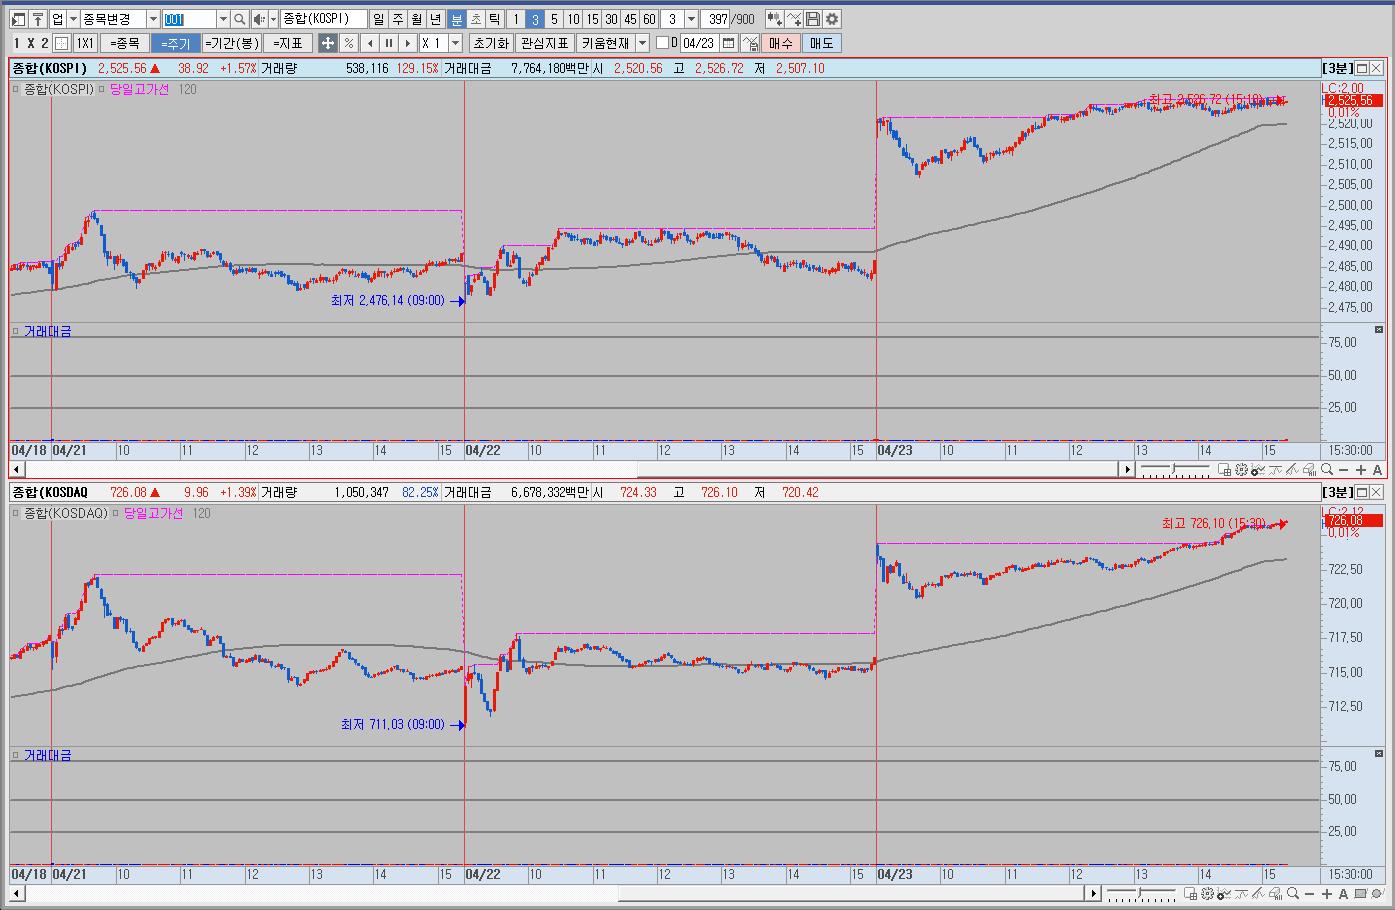1395x910 pixels.
Task: Click the red 매수 buy button
Action: (780, 43)
